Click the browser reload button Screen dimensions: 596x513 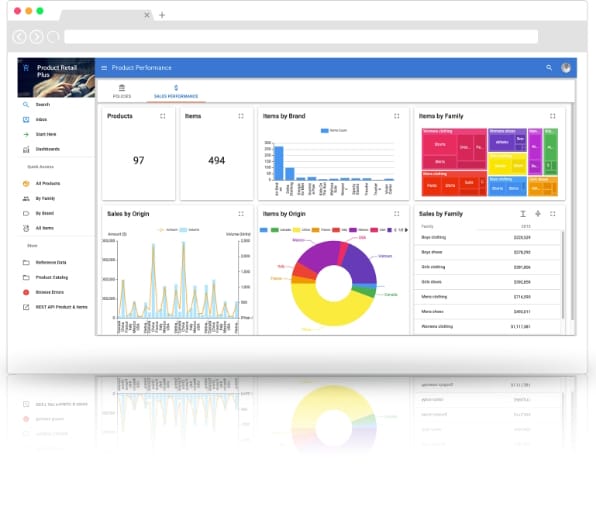(x=53, y=37)
